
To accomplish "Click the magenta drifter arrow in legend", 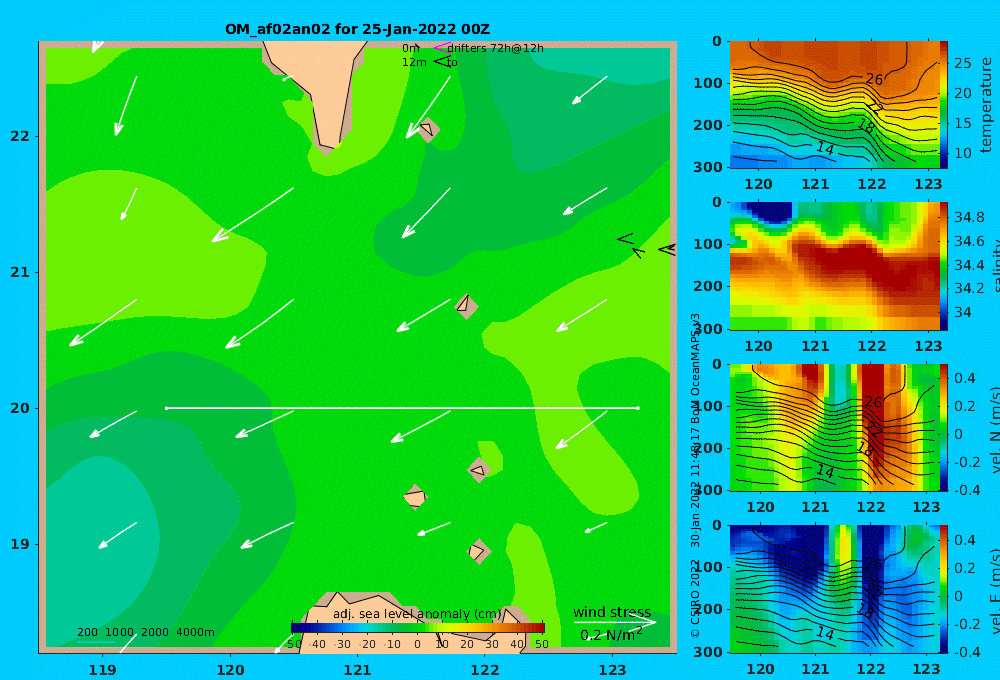I will tap(441, 47).
